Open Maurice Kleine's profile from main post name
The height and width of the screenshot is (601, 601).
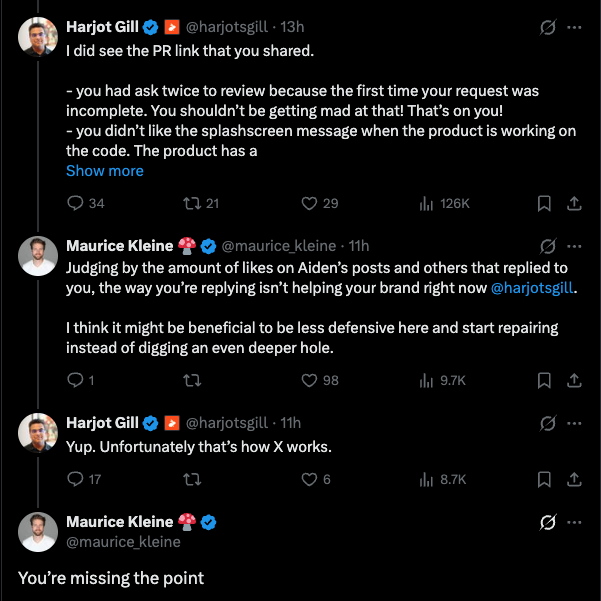click(x=120, y=522)
